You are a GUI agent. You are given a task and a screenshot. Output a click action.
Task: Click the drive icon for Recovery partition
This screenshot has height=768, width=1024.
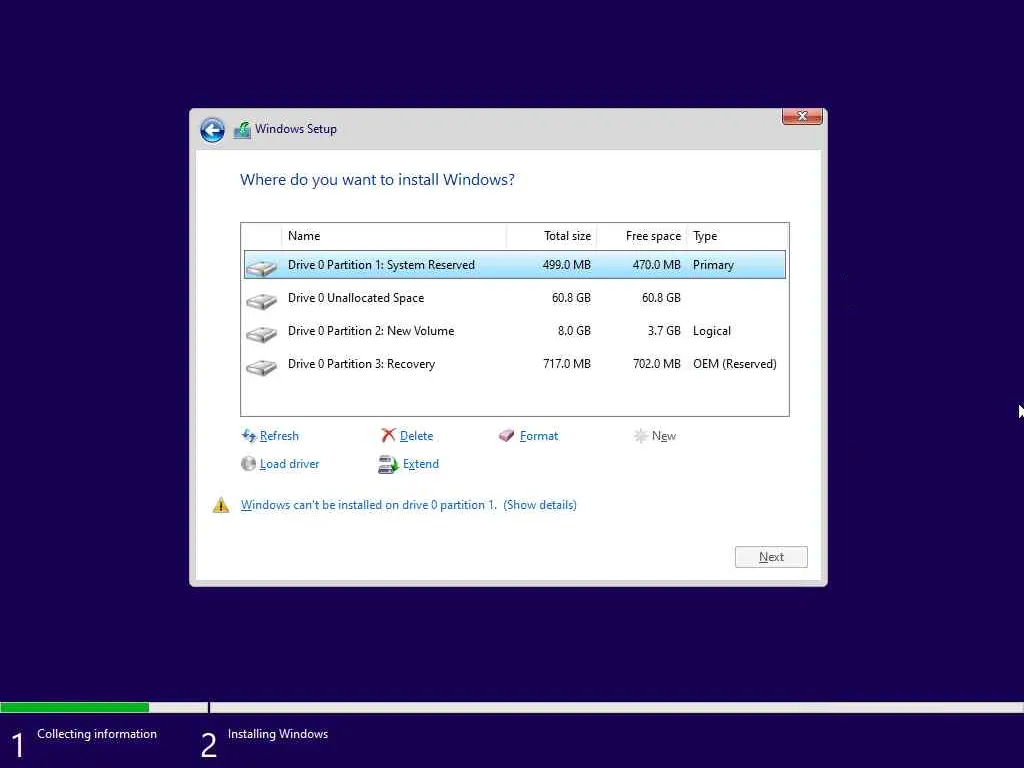coord(261,367)
